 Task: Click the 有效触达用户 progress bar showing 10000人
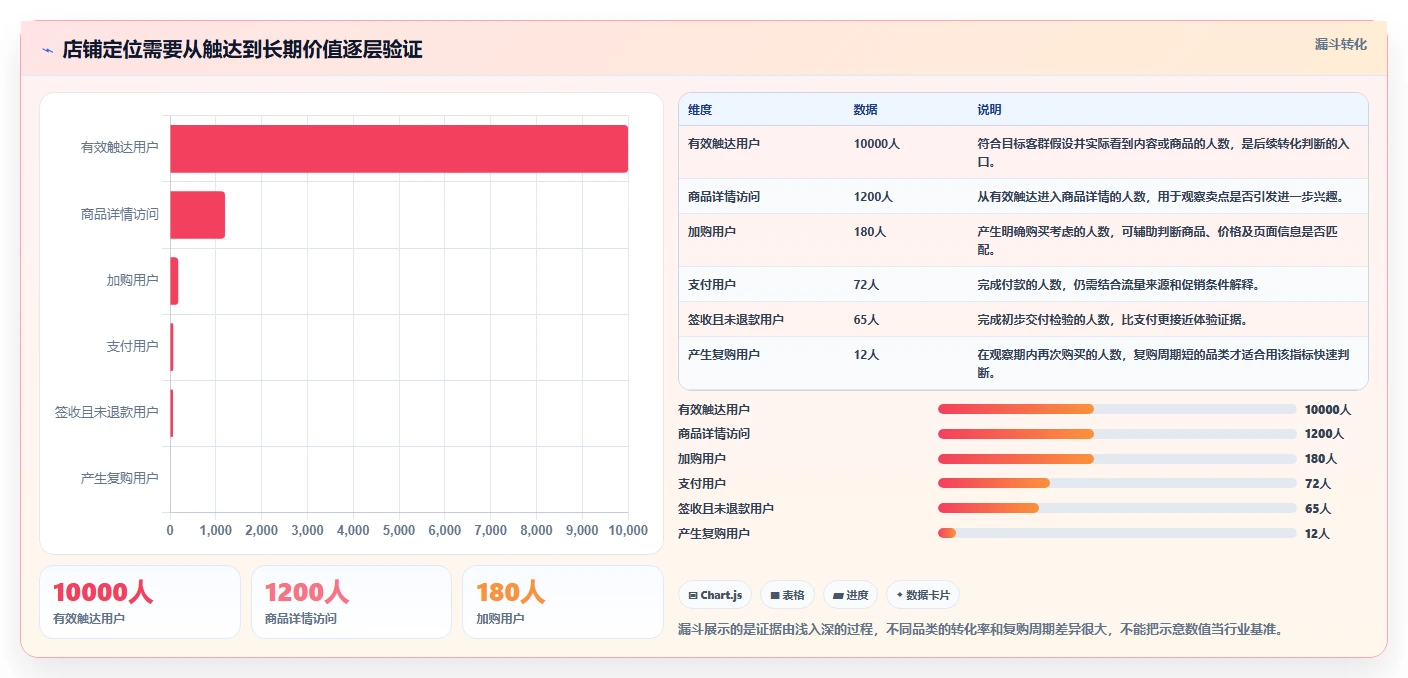coord(1117,409)
